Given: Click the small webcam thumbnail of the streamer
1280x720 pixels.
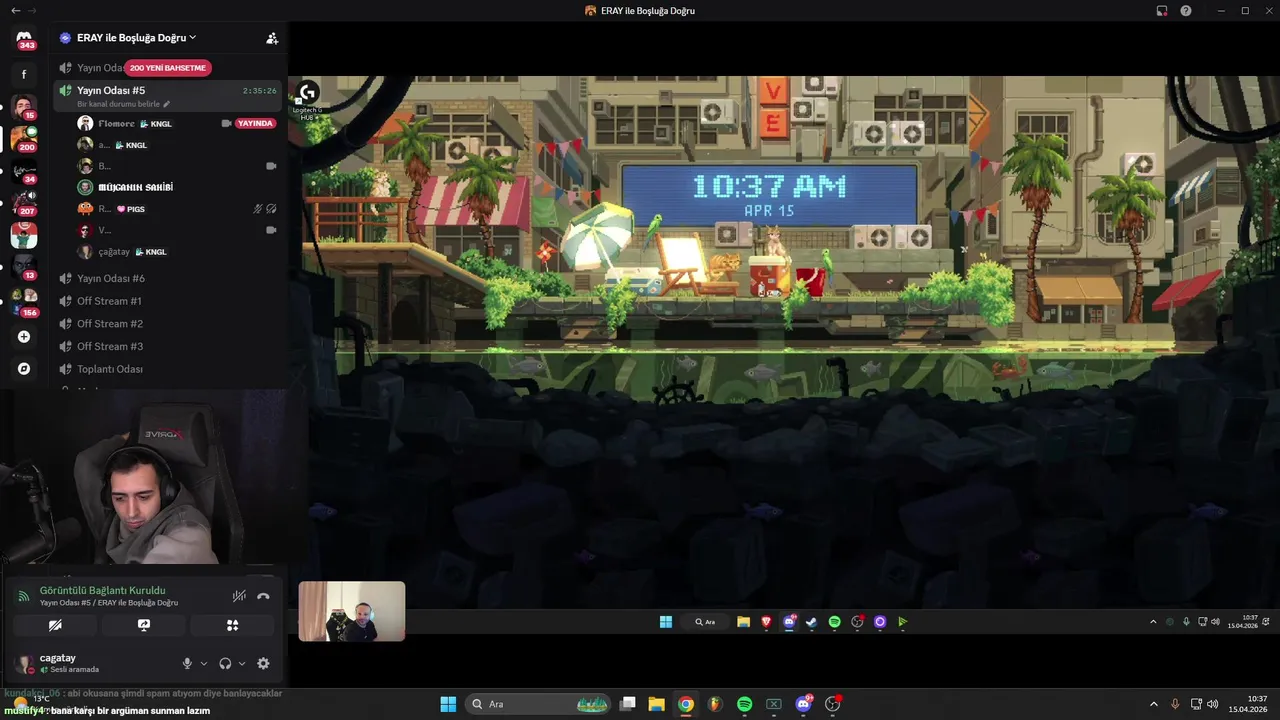Looking at the screenshot, I should tap(352, 611).
